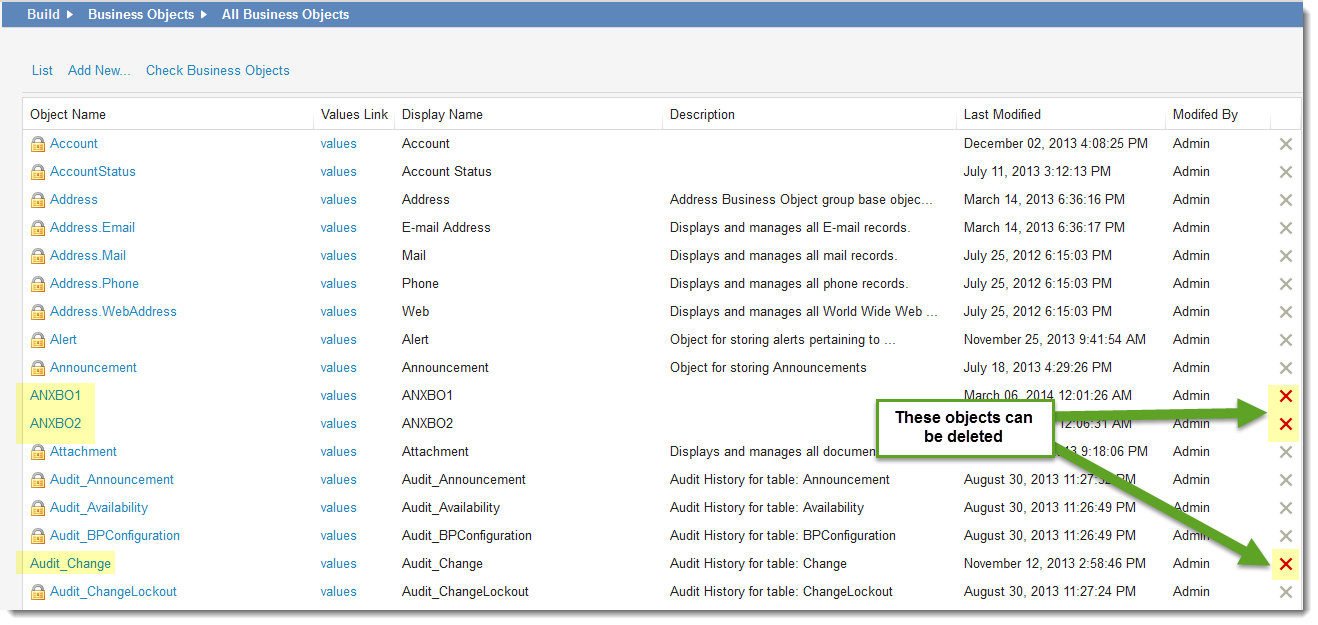Click the lock icon beside Account

click(x=39, y=143)
